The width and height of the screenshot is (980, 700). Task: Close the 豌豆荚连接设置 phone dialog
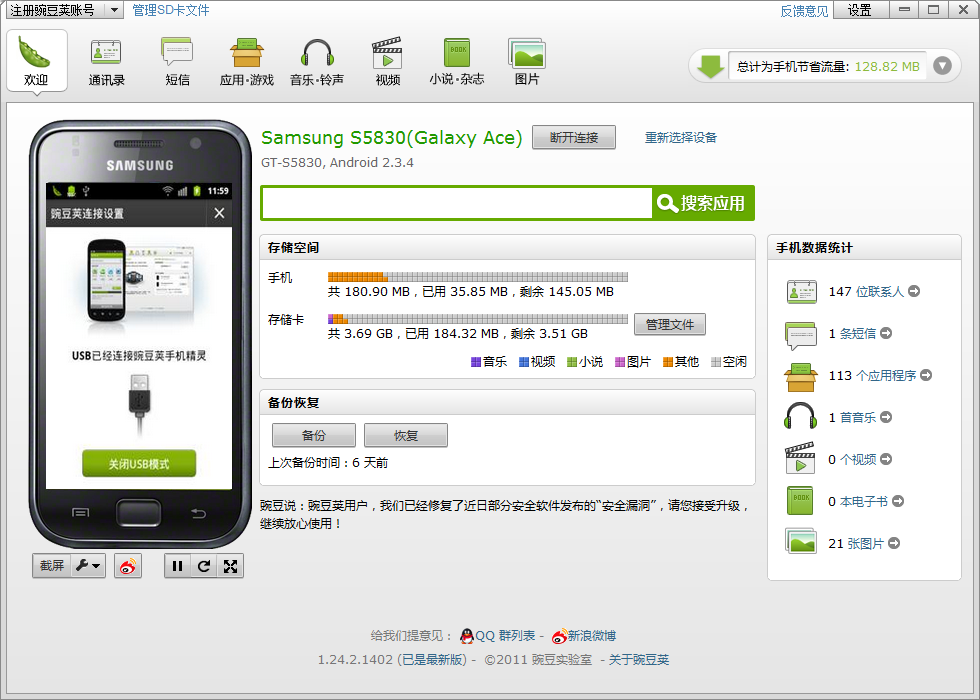click(x=219, y=213)
